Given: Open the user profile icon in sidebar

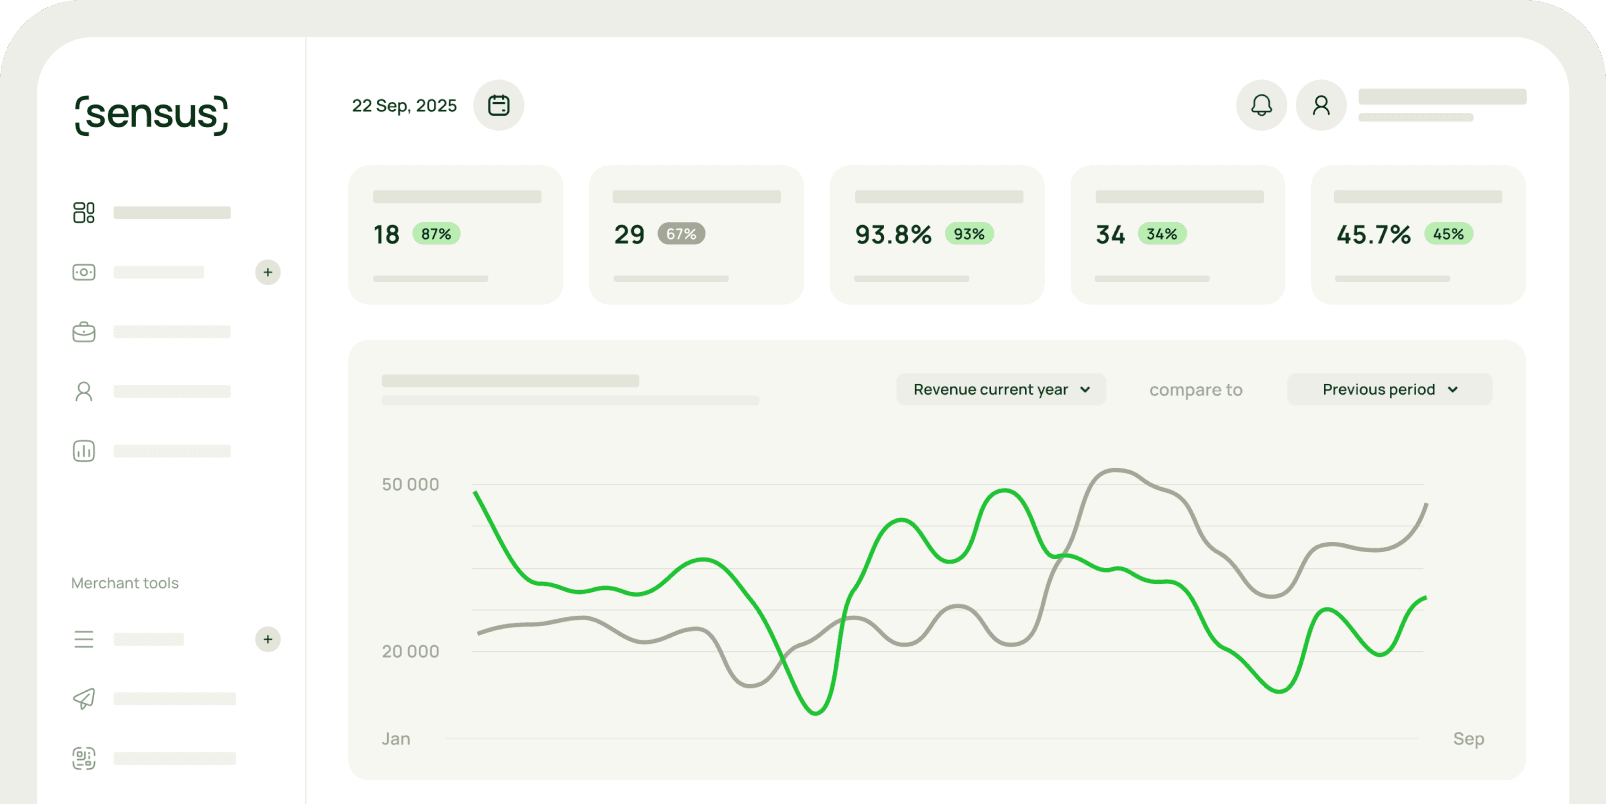Looking at the screenshot, I should [x=84, y=392].
